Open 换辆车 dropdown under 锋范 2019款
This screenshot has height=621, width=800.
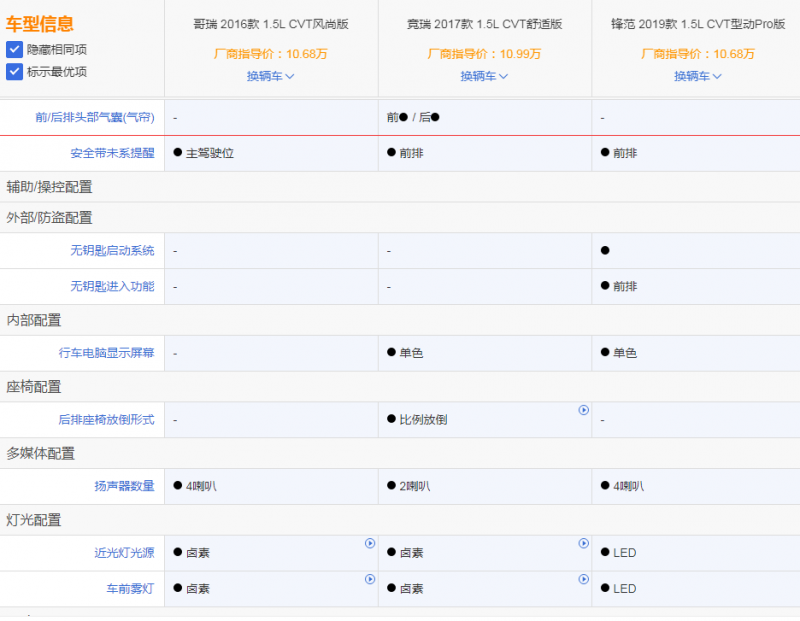pyautogui.click(x=698, y=76)
